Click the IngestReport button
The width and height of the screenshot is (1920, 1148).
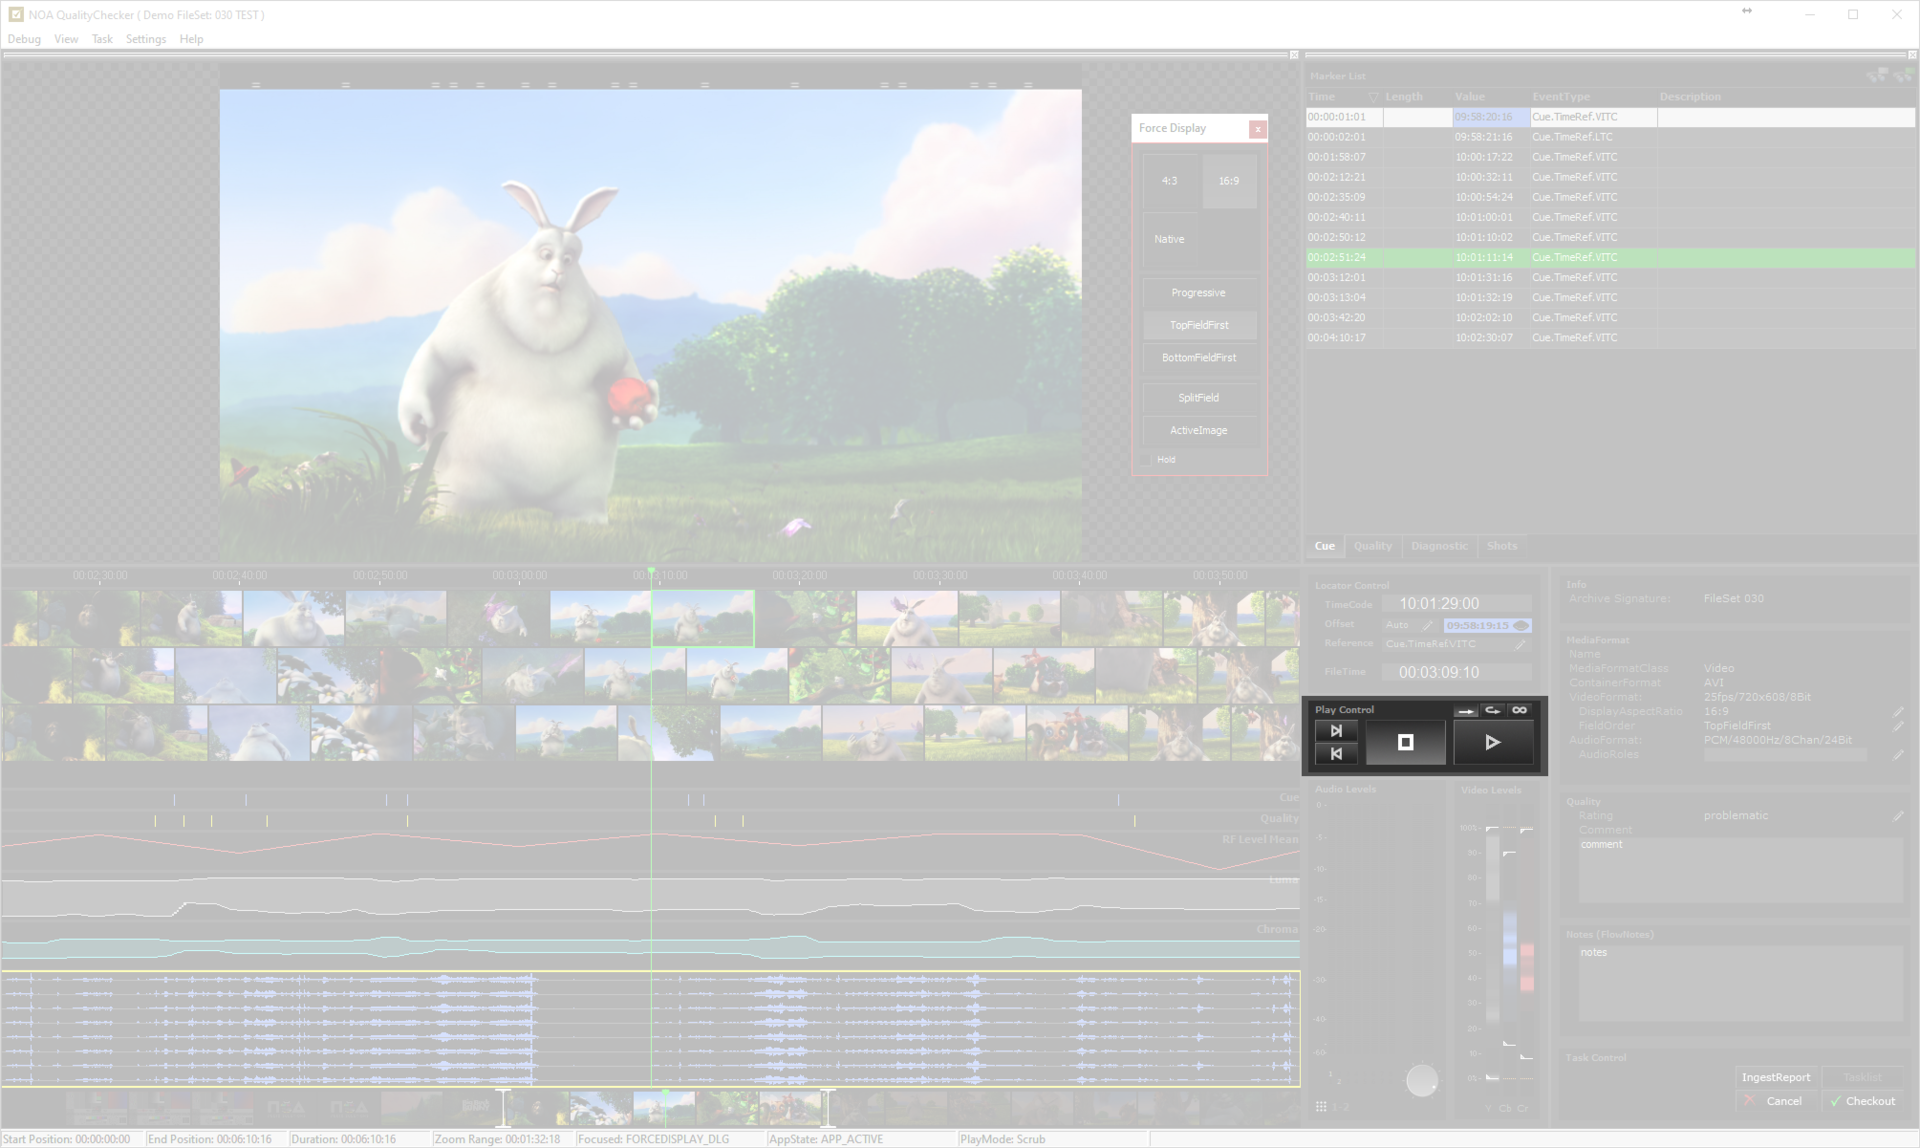click(1776, 1077)
